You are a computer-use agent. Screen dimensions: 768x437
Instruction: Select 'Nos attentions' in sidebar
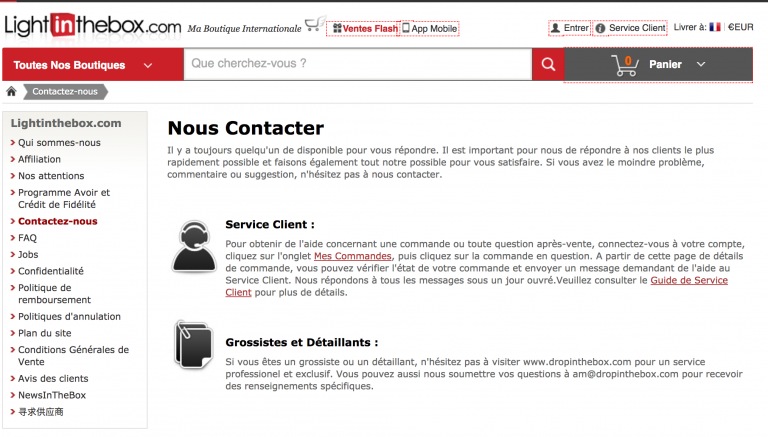pos(51,176)
